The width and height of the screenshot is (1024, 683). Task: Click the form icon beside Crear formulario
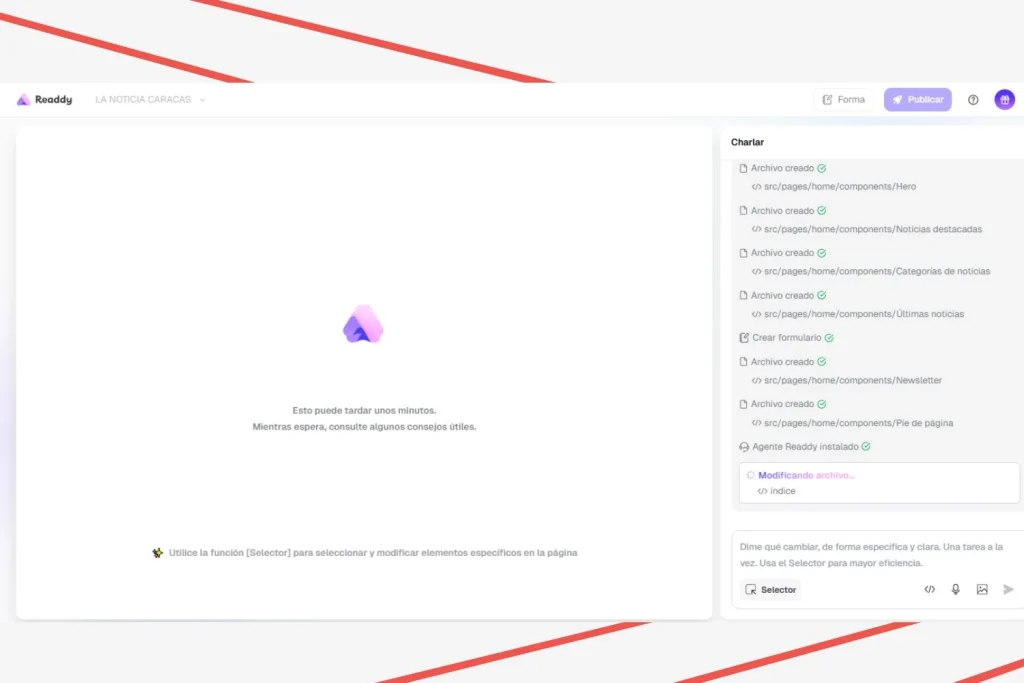(x=743, y=338)
